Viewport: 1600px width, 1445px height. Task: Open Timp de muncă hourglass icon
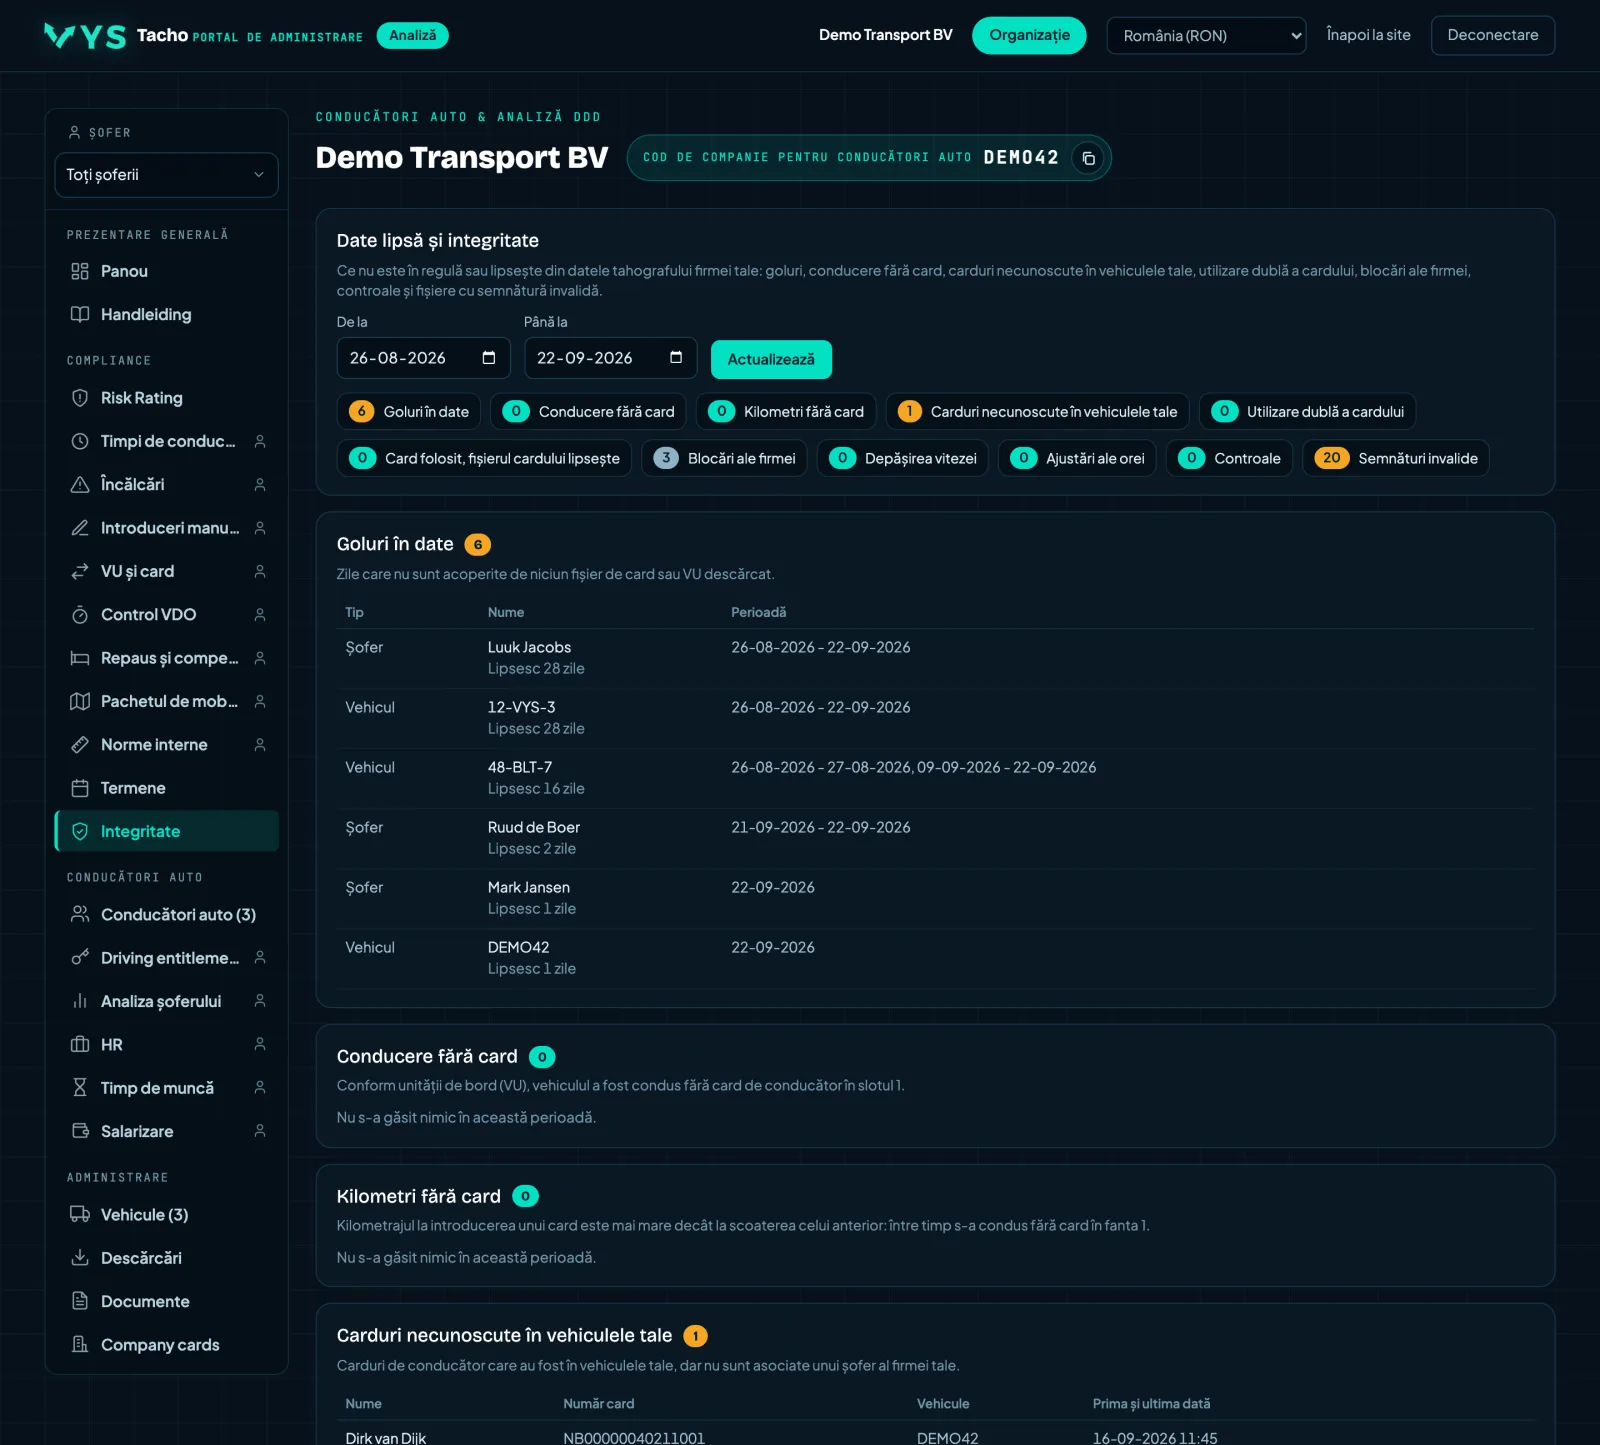click(80, 1087)
